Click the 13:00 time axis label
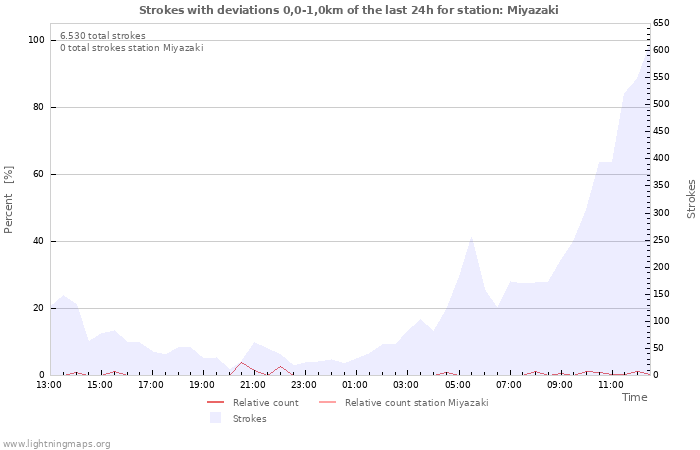 pyautogui.click(x=49, y=384)
